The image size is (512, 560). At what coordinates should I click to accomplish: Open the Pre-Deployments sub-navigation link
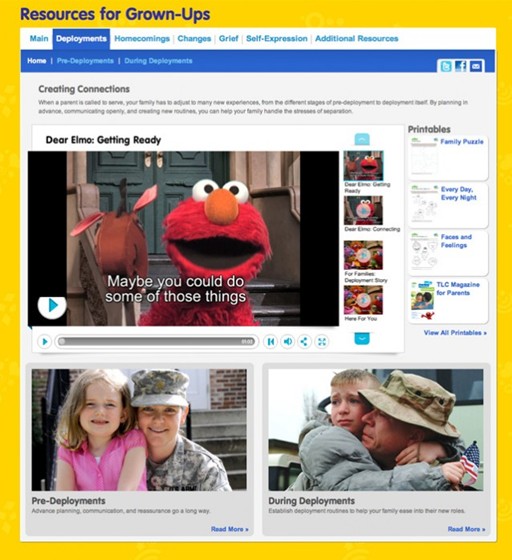85,61
